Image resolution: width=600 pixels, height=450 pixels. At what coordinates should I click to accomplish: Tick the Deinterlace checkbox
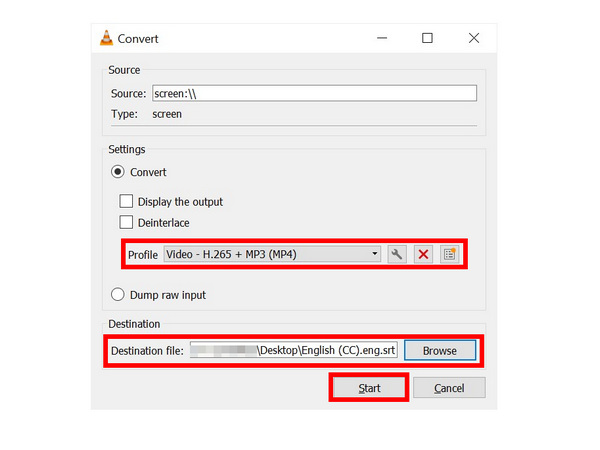(x=126, y=222)
